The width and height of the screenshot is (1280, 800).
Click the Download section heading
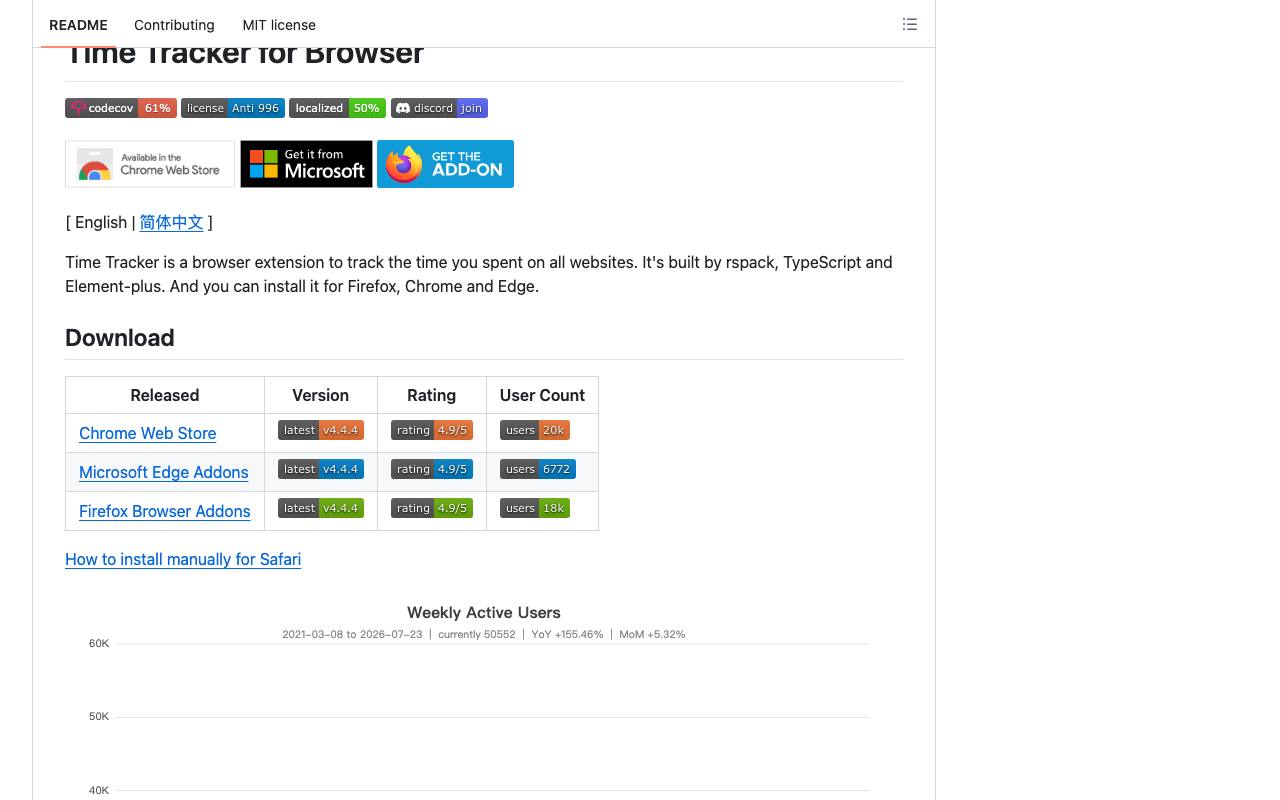point(120,338)
